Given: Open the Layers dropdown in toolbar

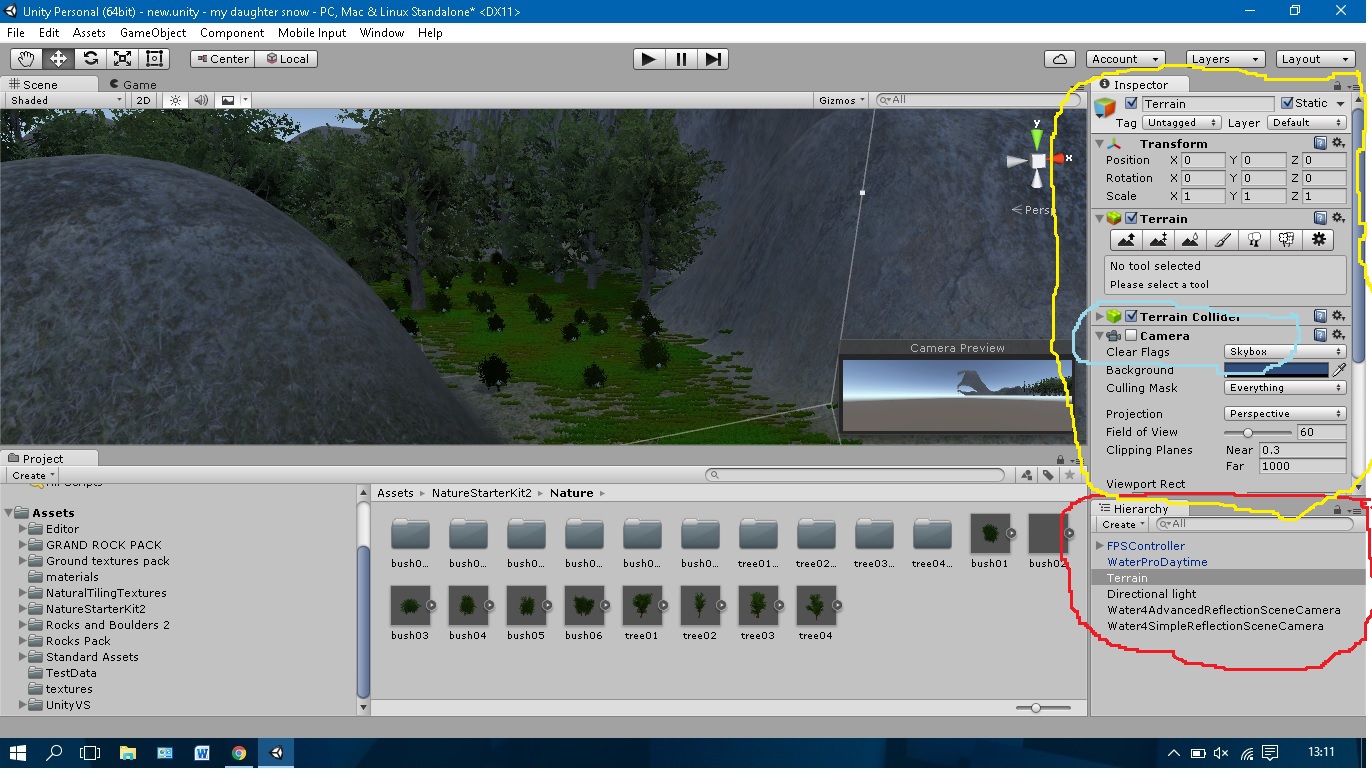Looking at the screenshot, I should pyautogui.click(x=1225, y=59).
